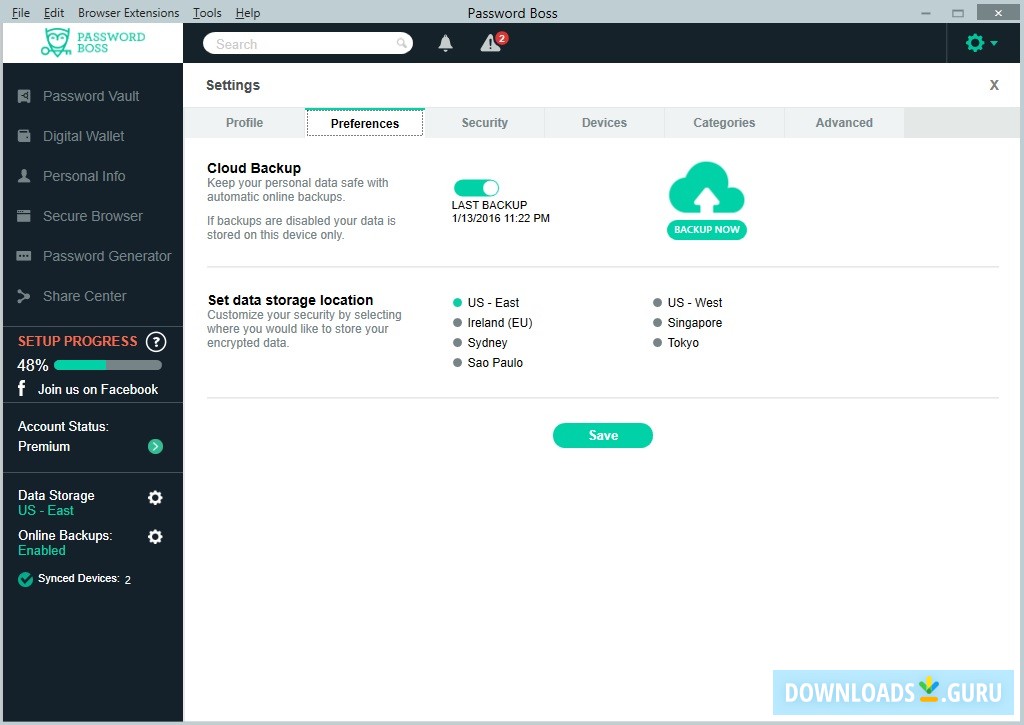
Task: Select the Ireland (EU) storage location
Action: pyautogui.click(x=458, y=323)
